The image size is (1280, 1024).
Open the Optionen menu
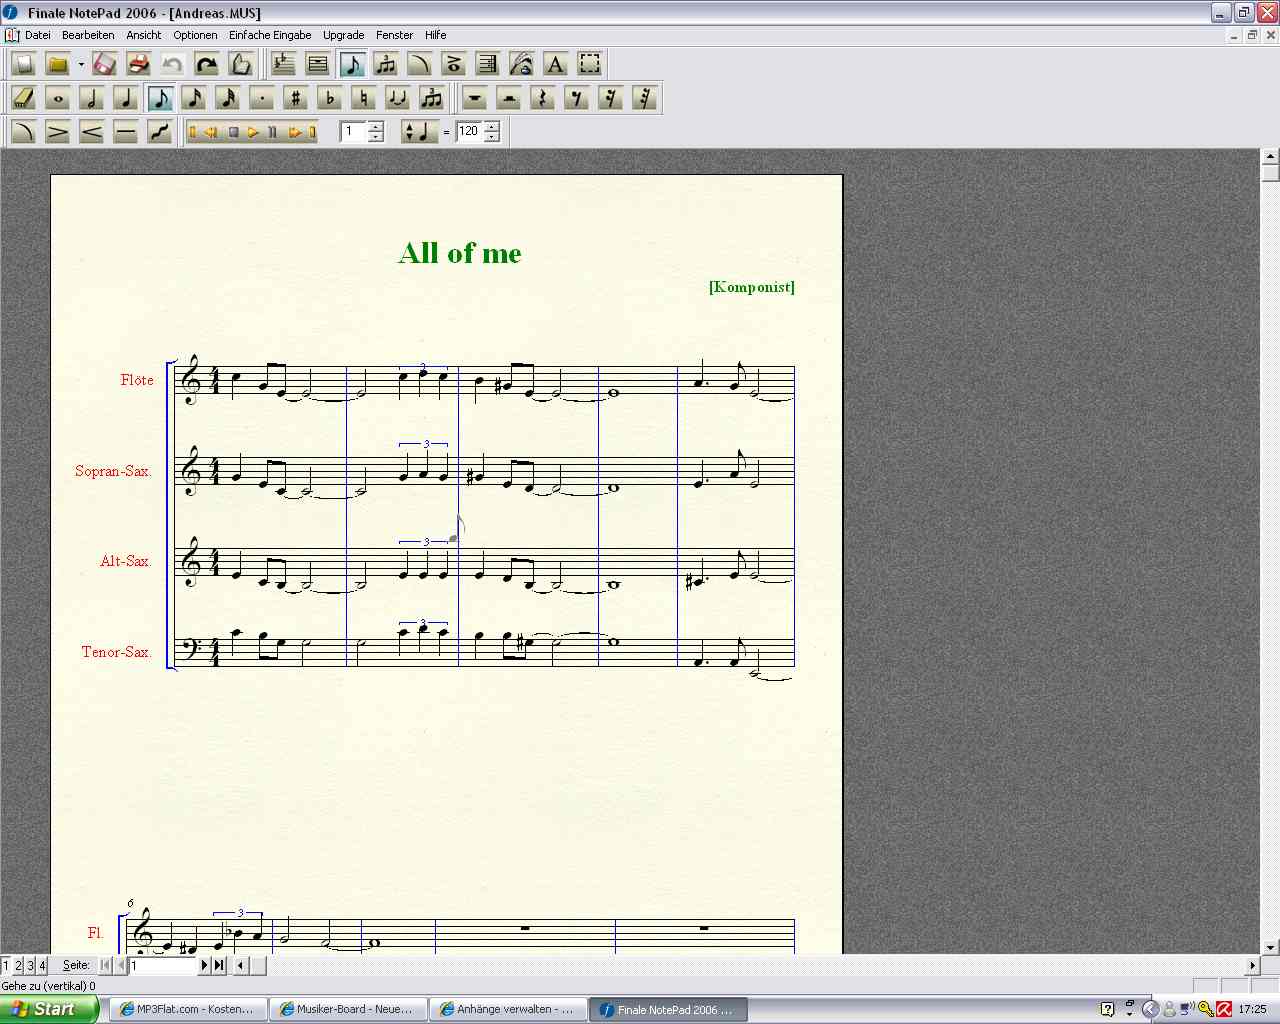pos(195,35)
